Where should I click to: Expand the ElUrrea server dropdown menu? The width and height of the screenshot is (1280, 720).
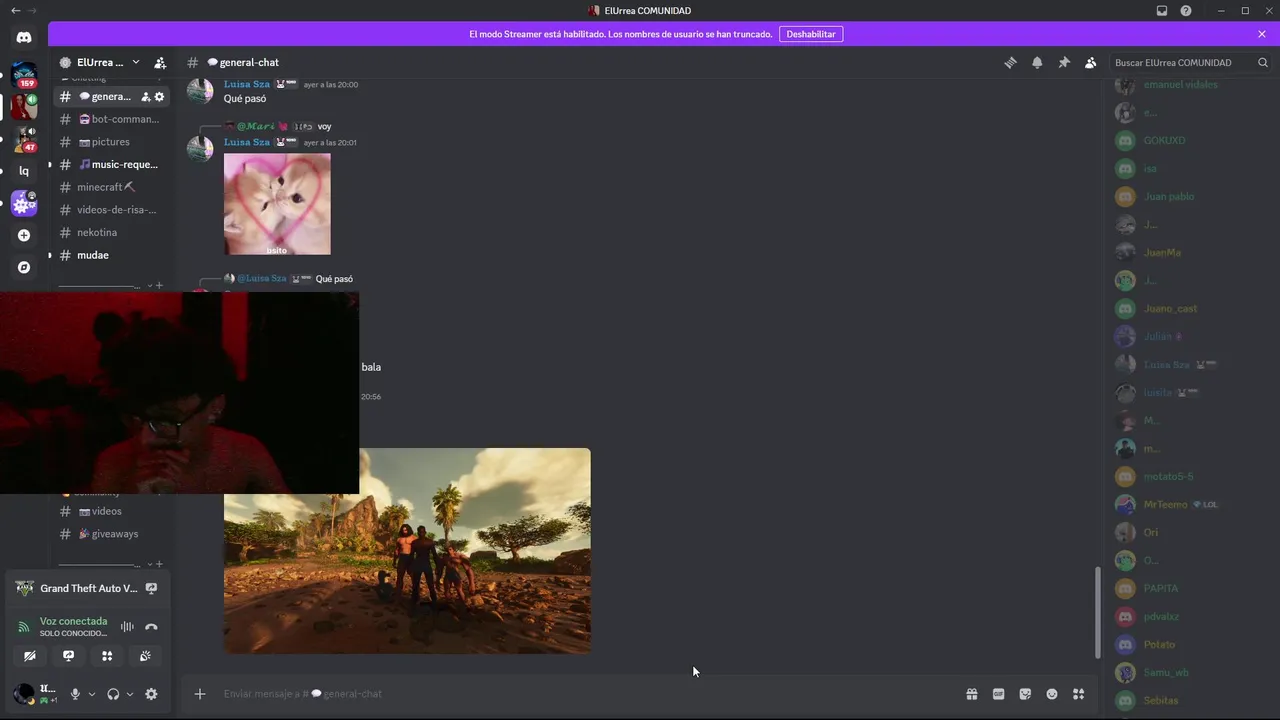(136, 62)
